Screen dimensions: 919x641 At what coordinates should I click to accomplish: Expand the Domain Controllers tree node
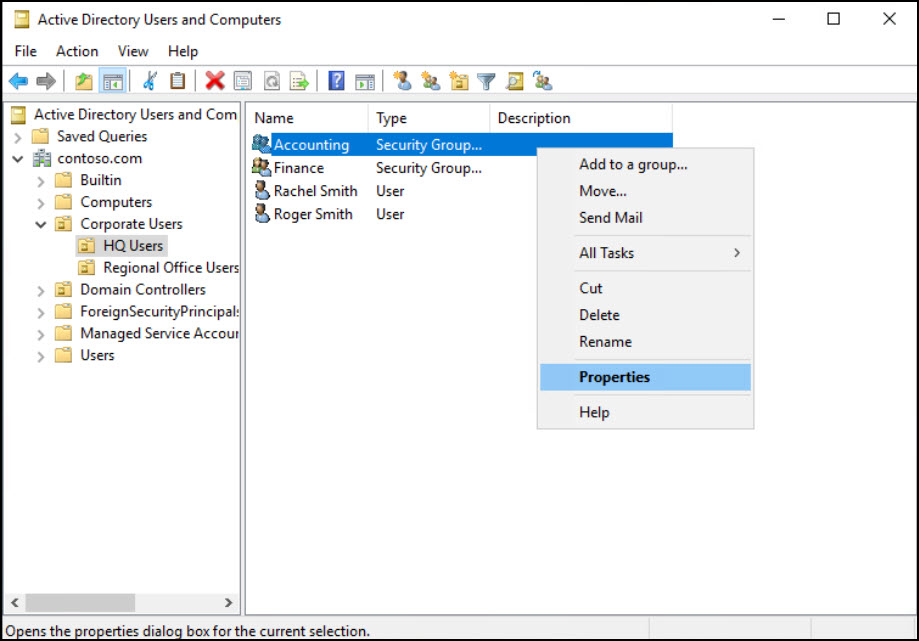pos(41,290)
